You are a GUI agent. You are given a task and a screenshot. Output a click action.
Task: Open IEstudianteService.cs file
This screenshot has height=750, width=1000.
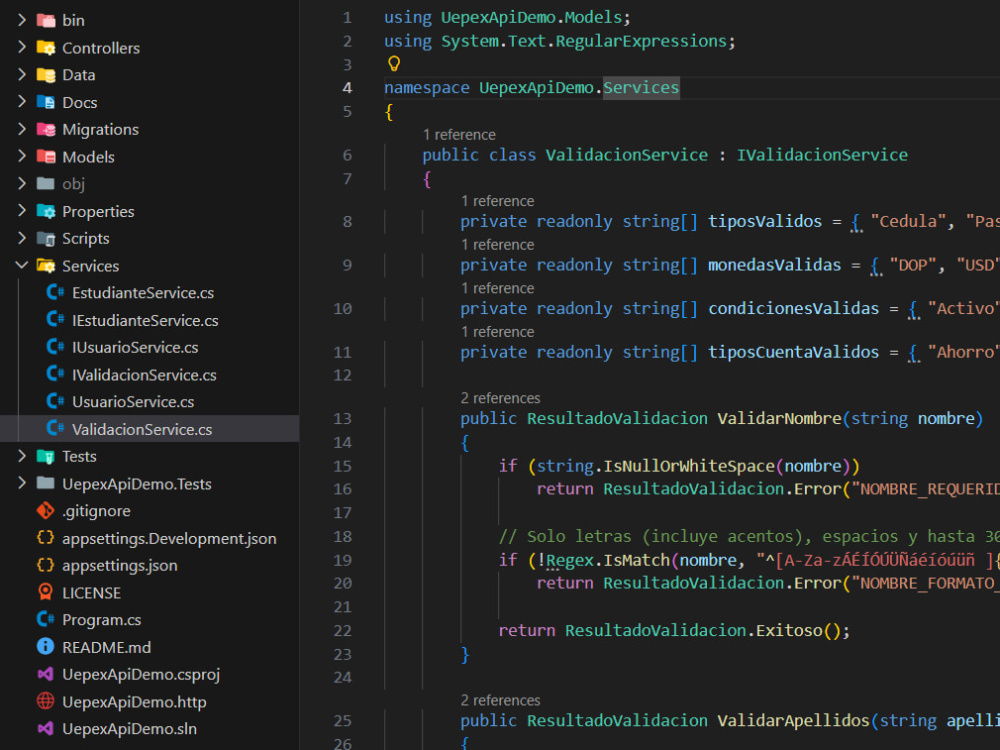pos(145,320)
